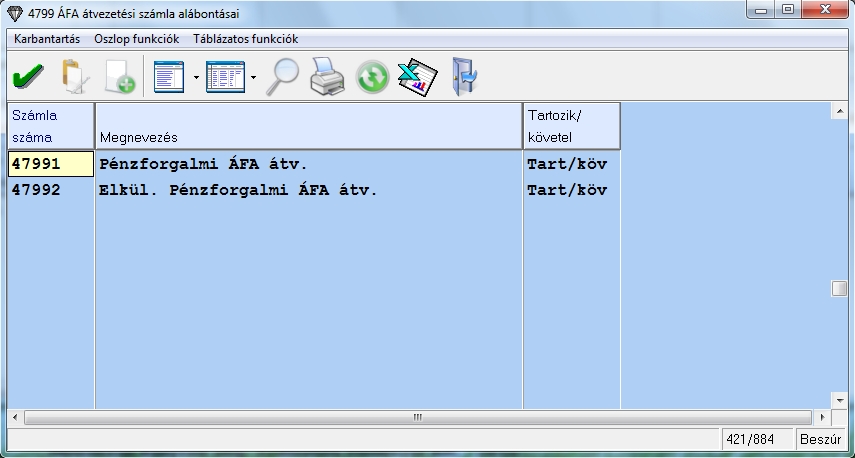Open the Táblázatos funkciók menu
Image resolution: width=855 pixels, height=458 pixels.
tap(245, 39)
